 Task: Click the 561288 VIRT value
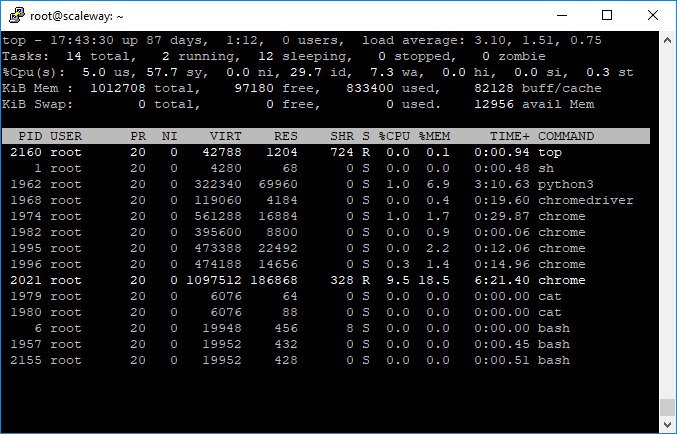[218, 216]
